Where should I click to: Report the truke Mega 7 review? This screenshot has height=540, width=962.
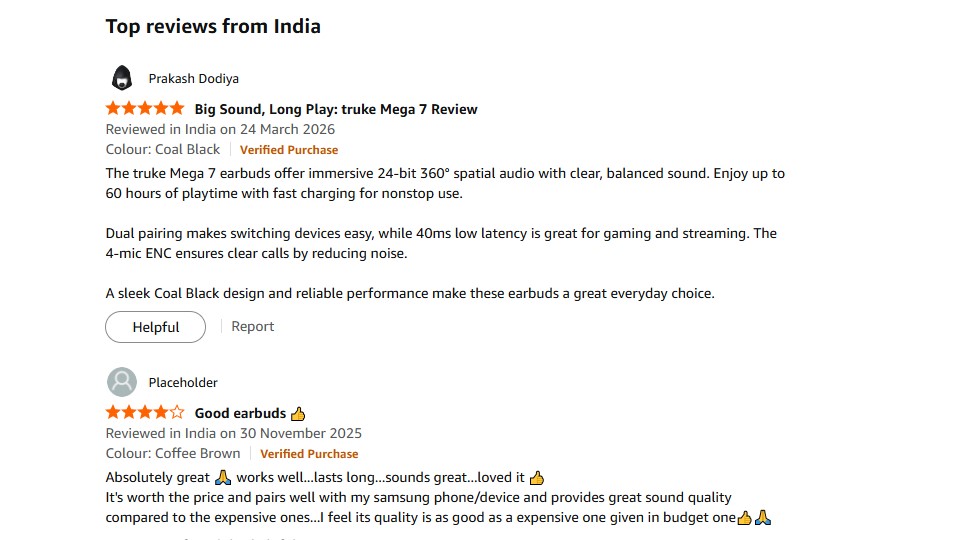pyautogui.click(x=252, y=326)
